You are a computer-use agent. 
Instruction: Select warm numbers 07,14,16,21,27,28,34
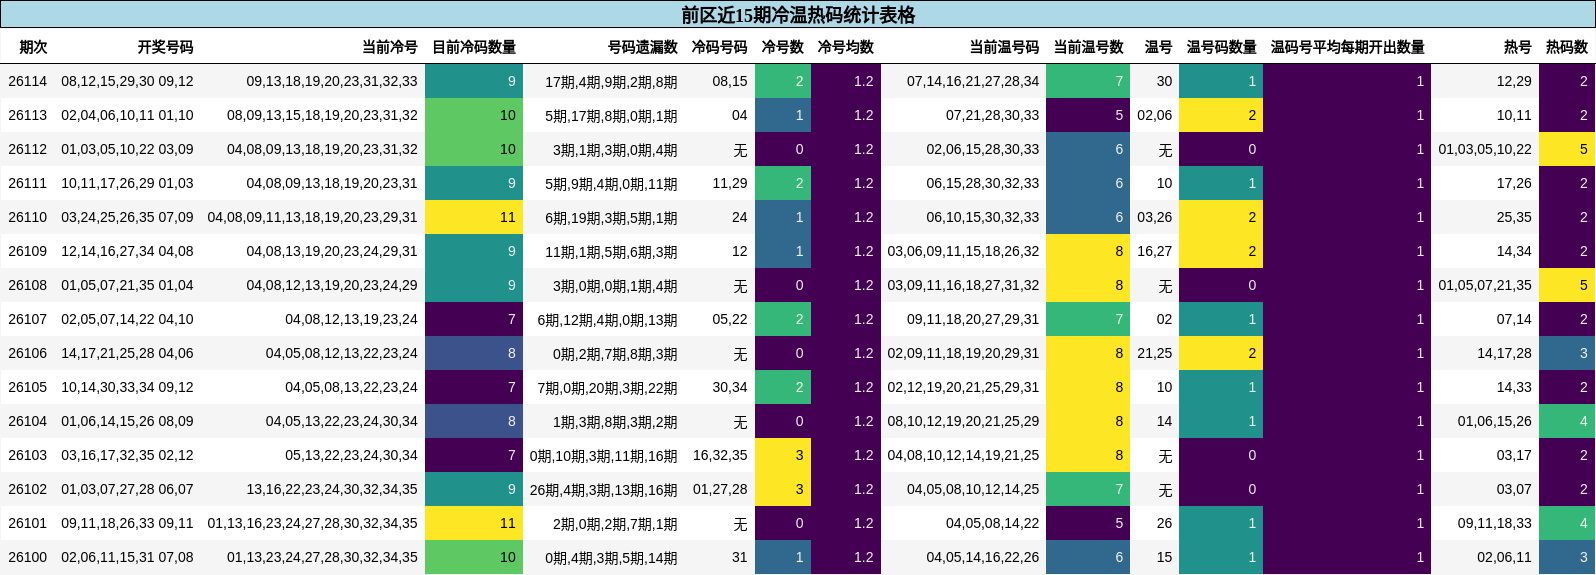click(973, 81)
